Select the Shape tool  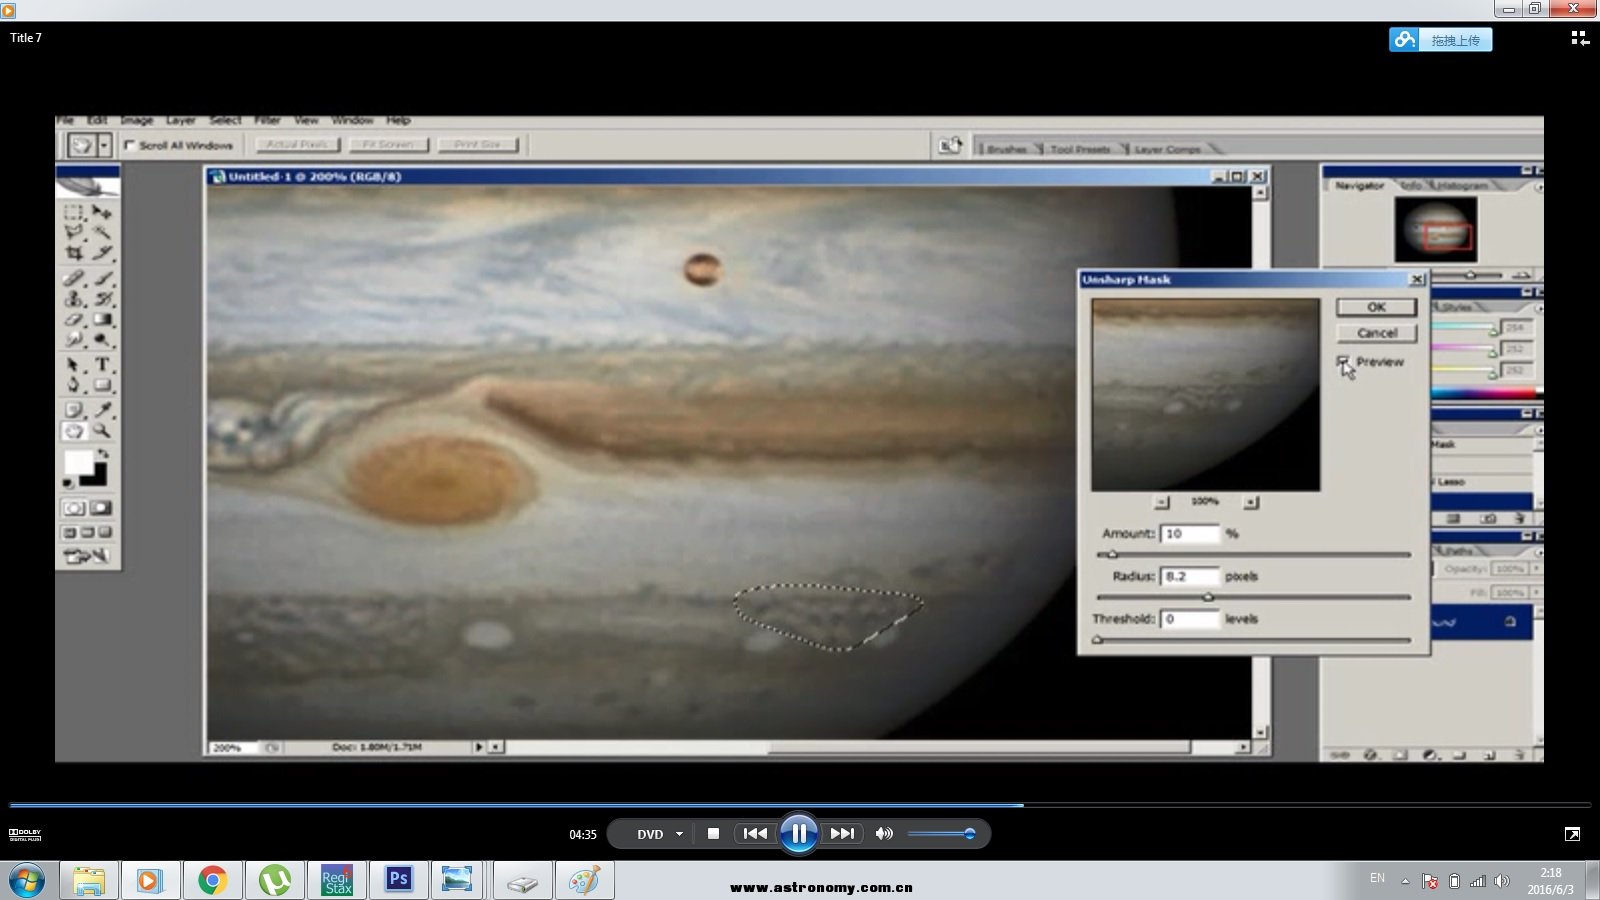click(102, 385)
